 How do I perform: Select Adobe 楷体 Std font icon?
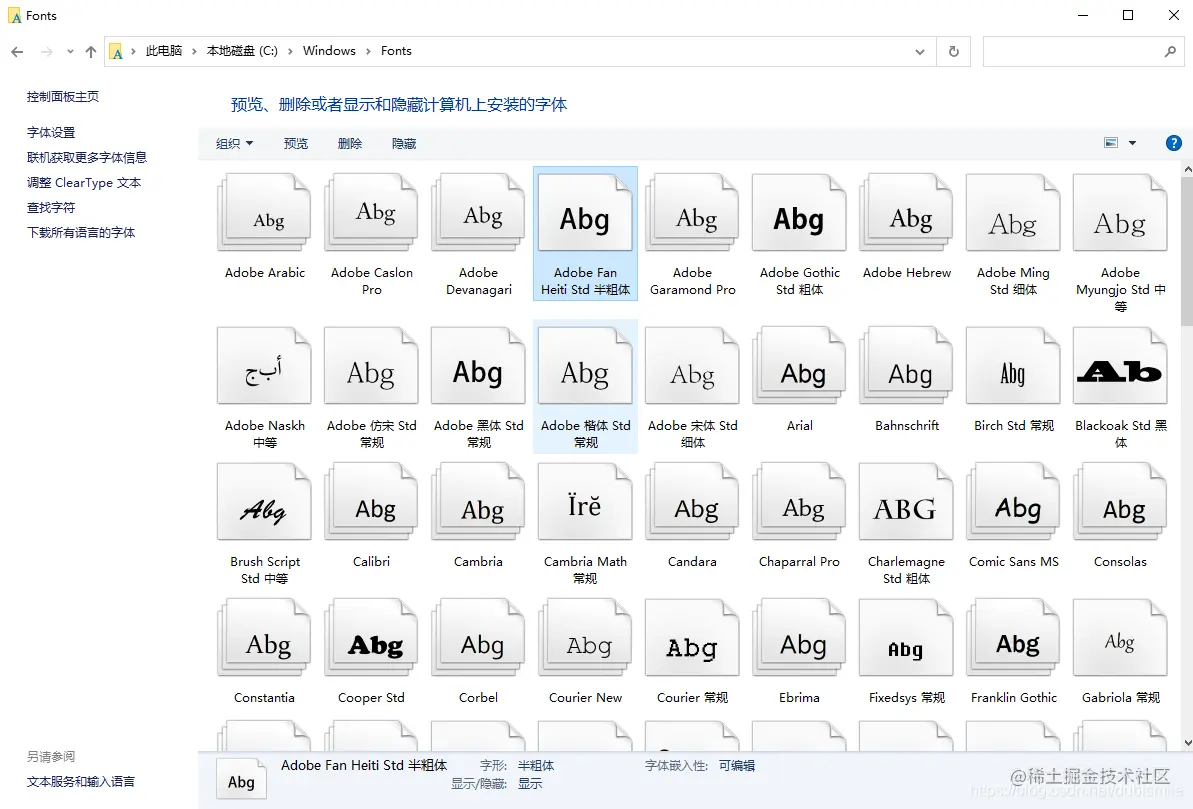pyautogui.click(x=585, y=366)
